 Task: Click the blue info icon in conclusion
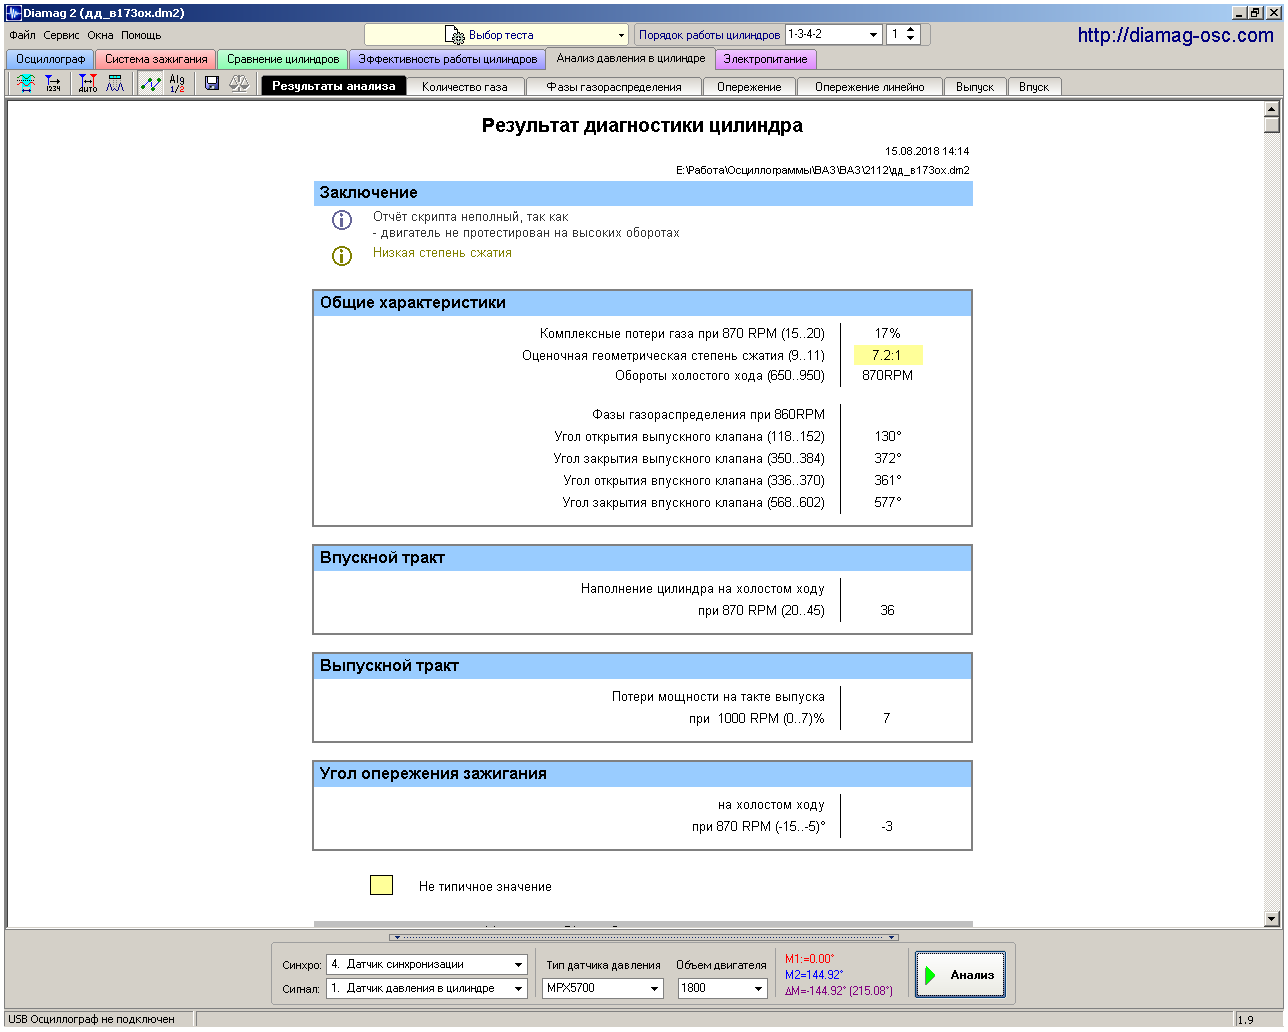click(x=342, y=220)
